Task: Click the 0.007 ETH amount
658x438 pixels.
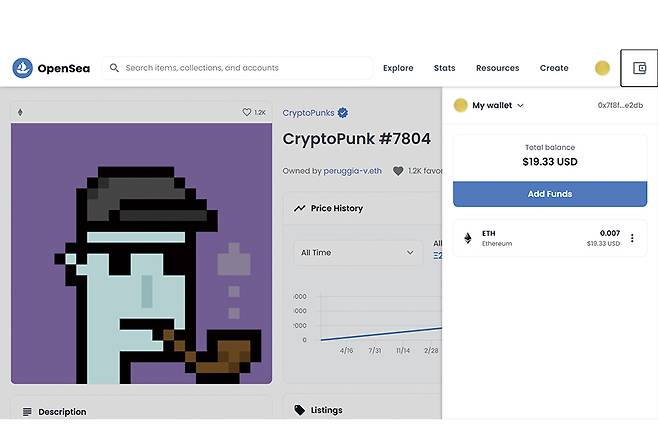Action: pyautogui.click(x=610, y=233)
